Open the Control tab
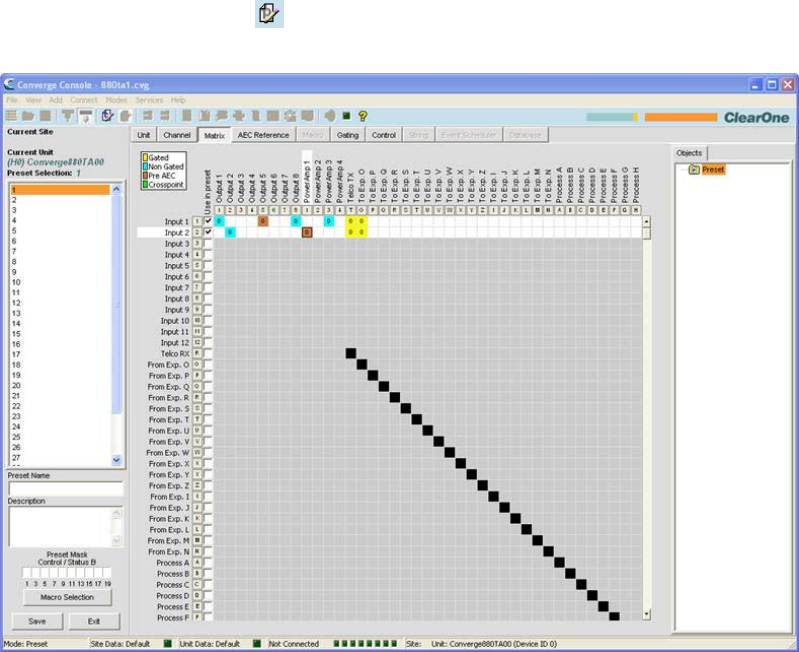The width and height of the screenshot is (799, 652). 384,135
